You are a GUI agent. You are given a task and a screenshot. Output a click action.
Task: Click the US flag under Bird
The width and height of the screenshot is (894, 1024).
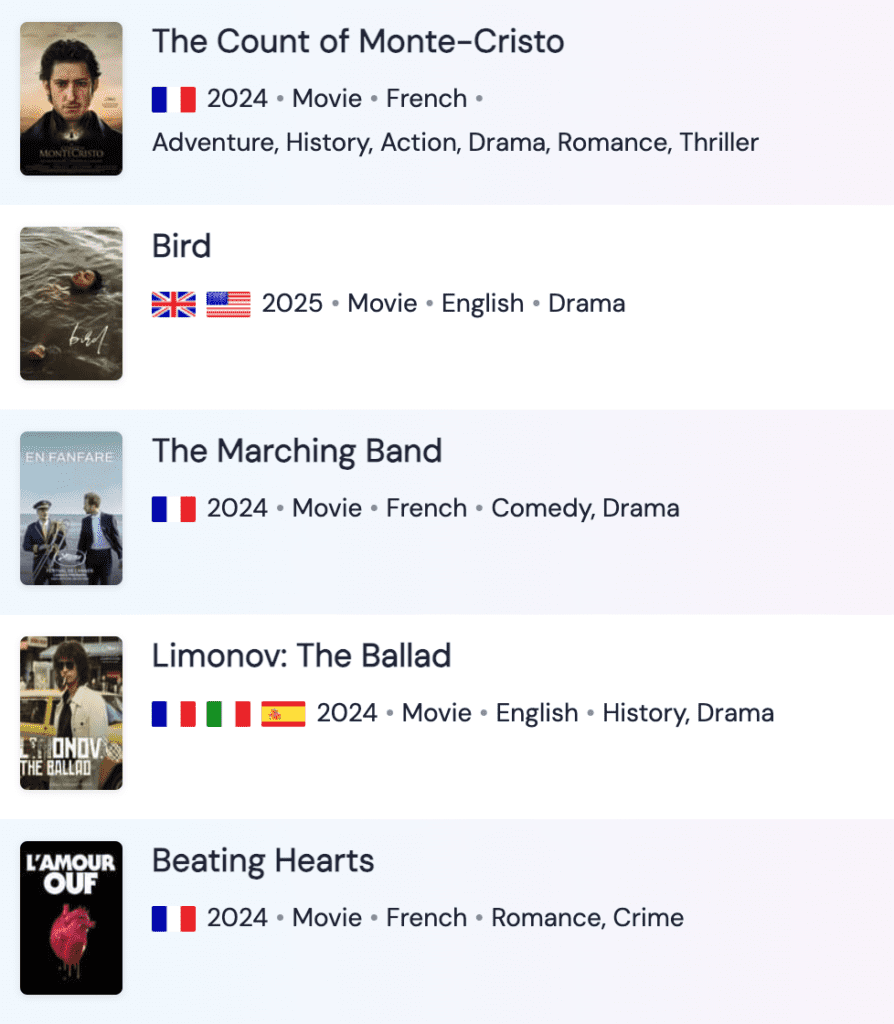[x=229, y=304]
